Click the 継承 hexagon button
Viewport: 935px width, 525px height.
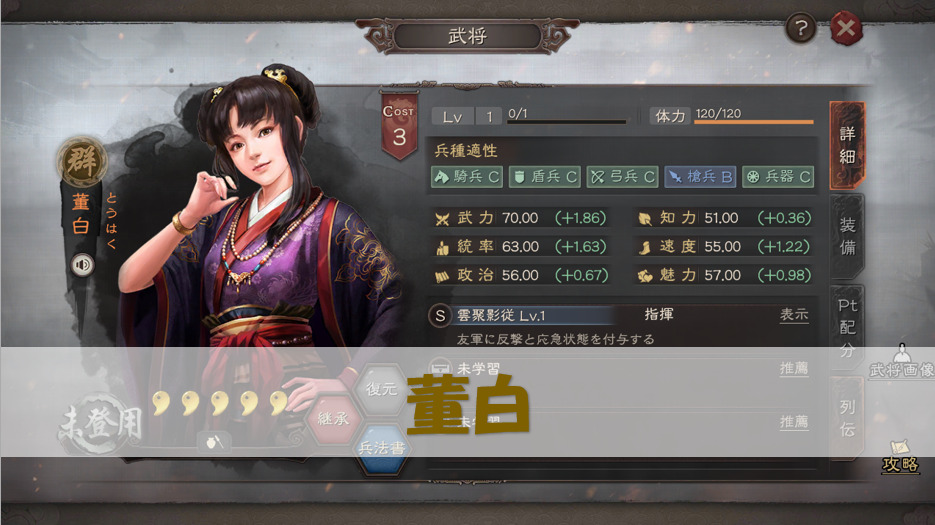click(x=333, y=419)
